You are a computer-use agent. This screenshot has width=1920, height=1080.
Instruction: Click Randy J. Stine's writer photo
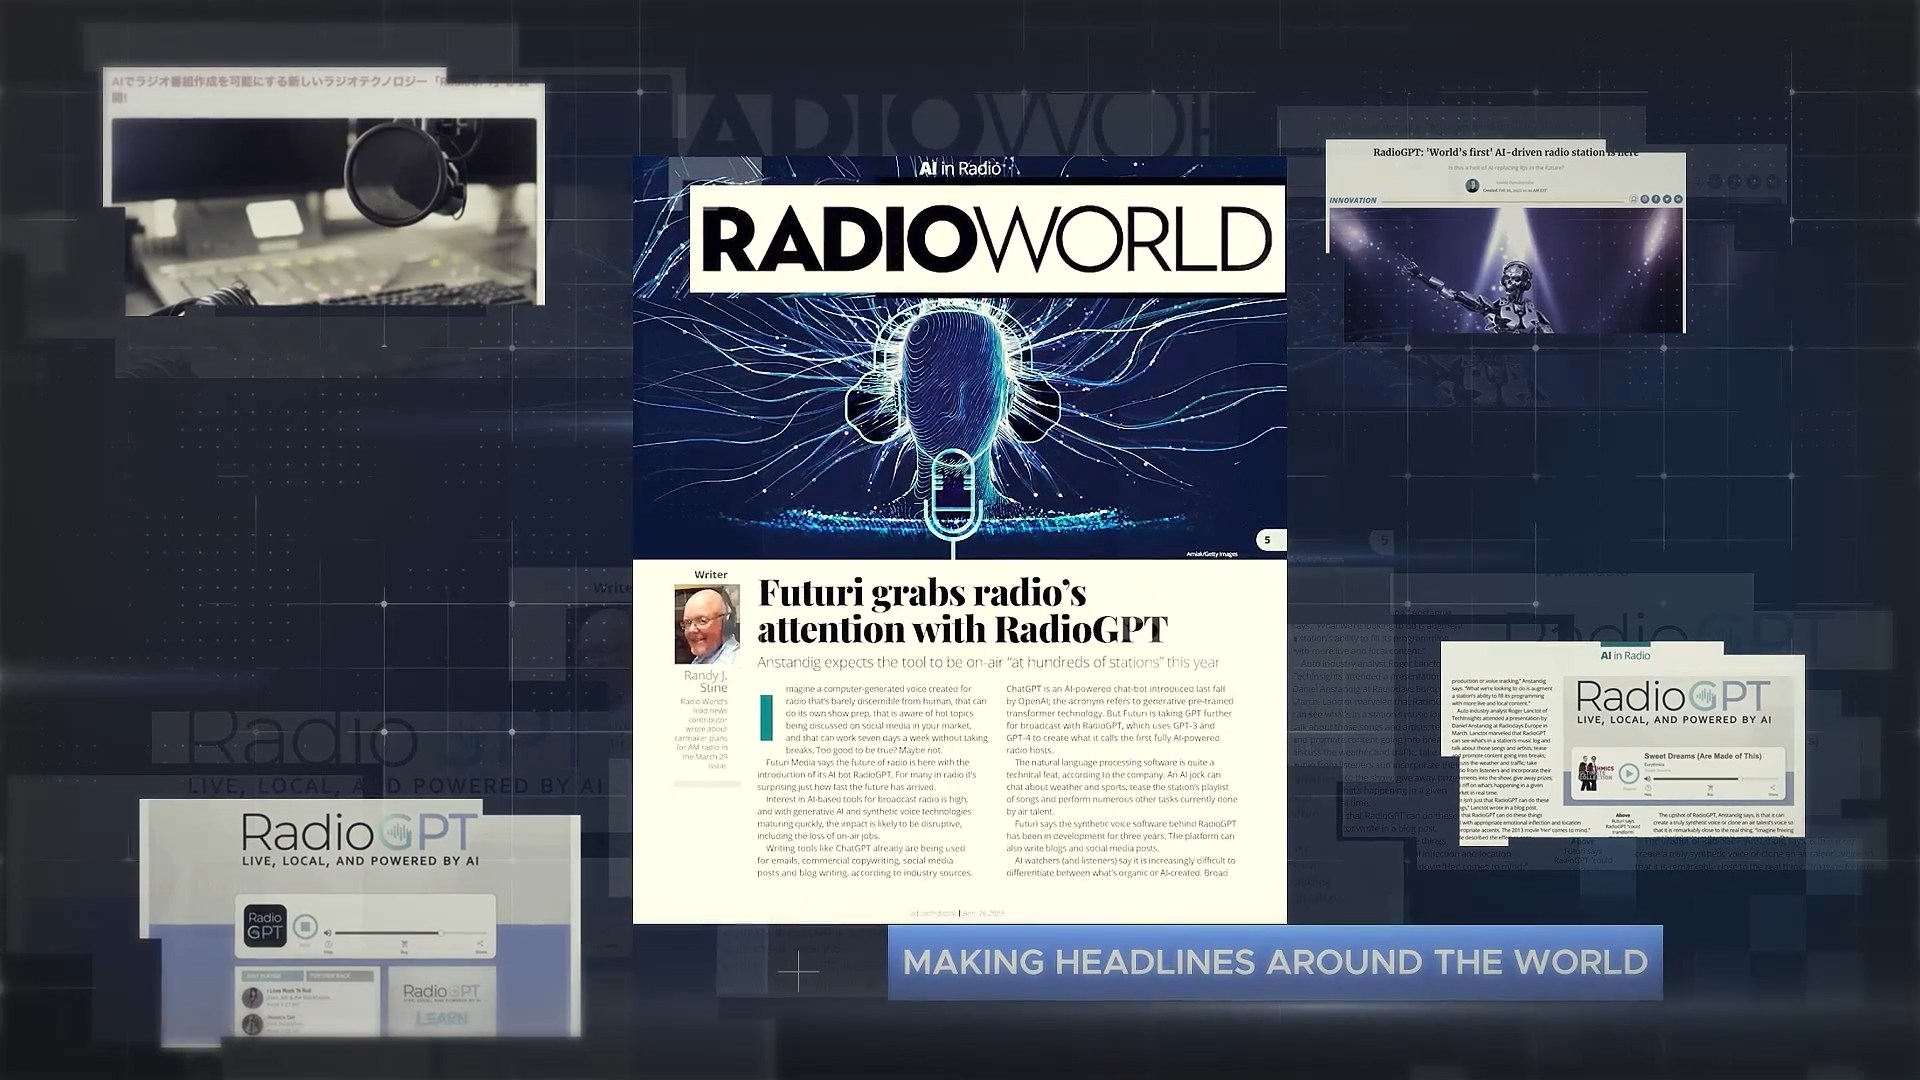(x=707, y=625)
